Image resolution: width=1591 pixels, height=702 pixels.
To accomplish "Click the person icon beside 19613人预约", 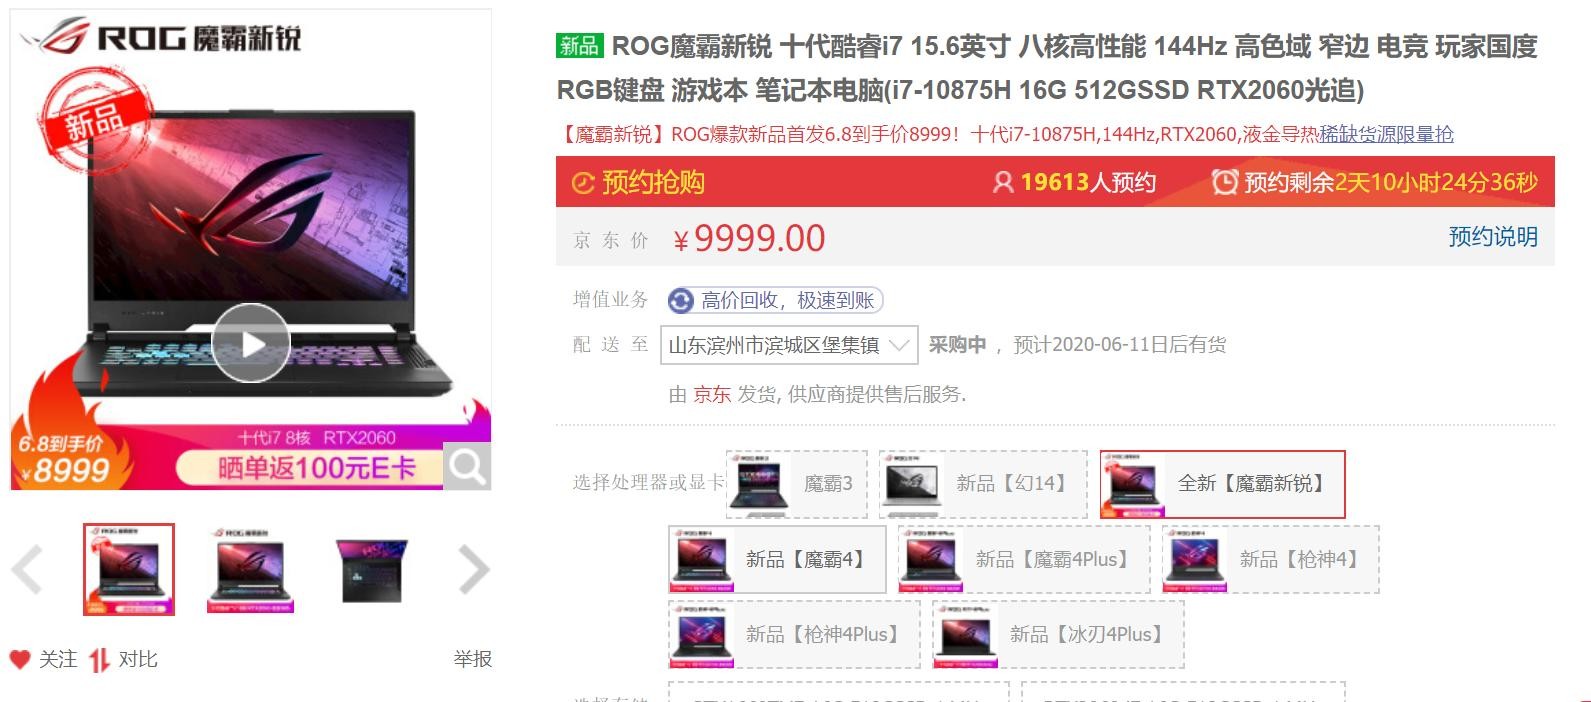I will point(1002,182).
